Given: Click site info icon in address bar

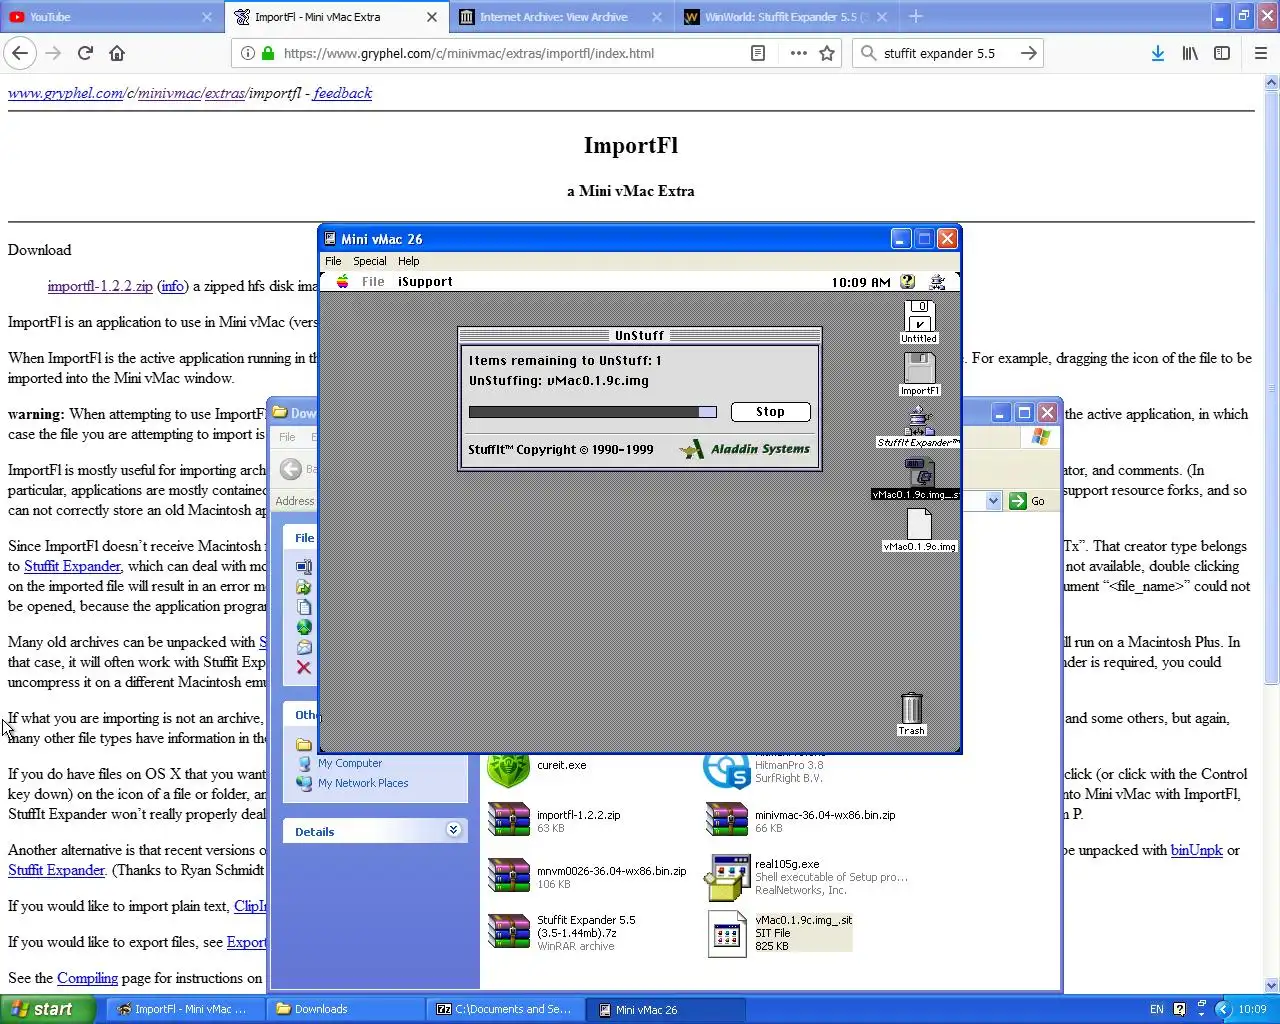Looking at the screenshot, I should click(248, 53).
